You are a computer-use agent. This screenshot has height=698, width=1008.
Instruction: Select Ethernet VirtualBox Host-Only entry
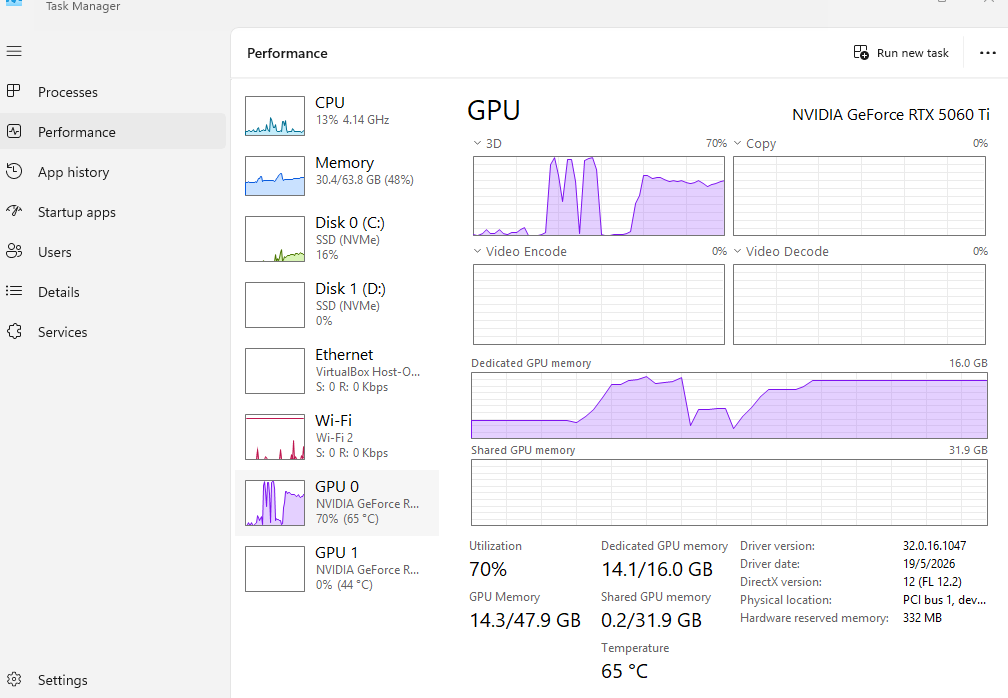pyautogui.click(x=337, y=371)
